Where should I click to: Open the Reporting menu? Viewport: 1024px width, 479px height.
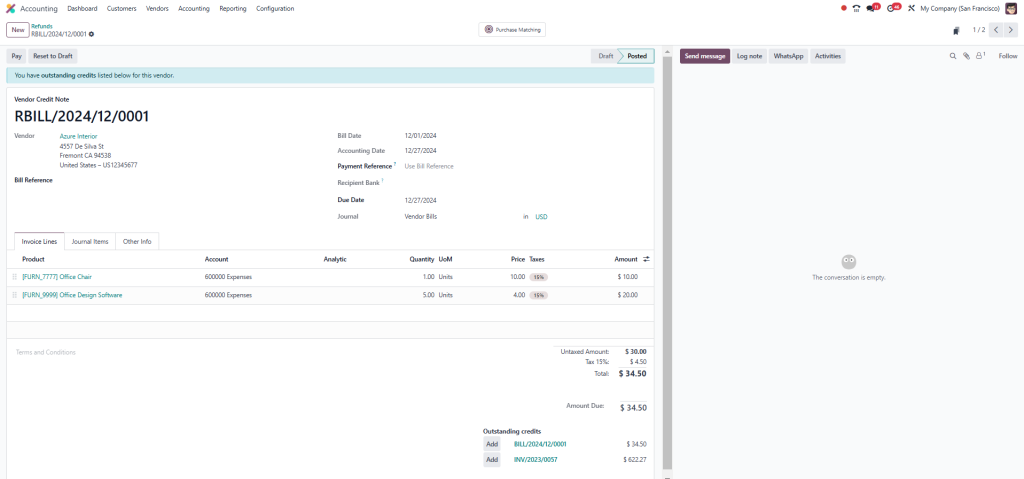pos(233,8)
